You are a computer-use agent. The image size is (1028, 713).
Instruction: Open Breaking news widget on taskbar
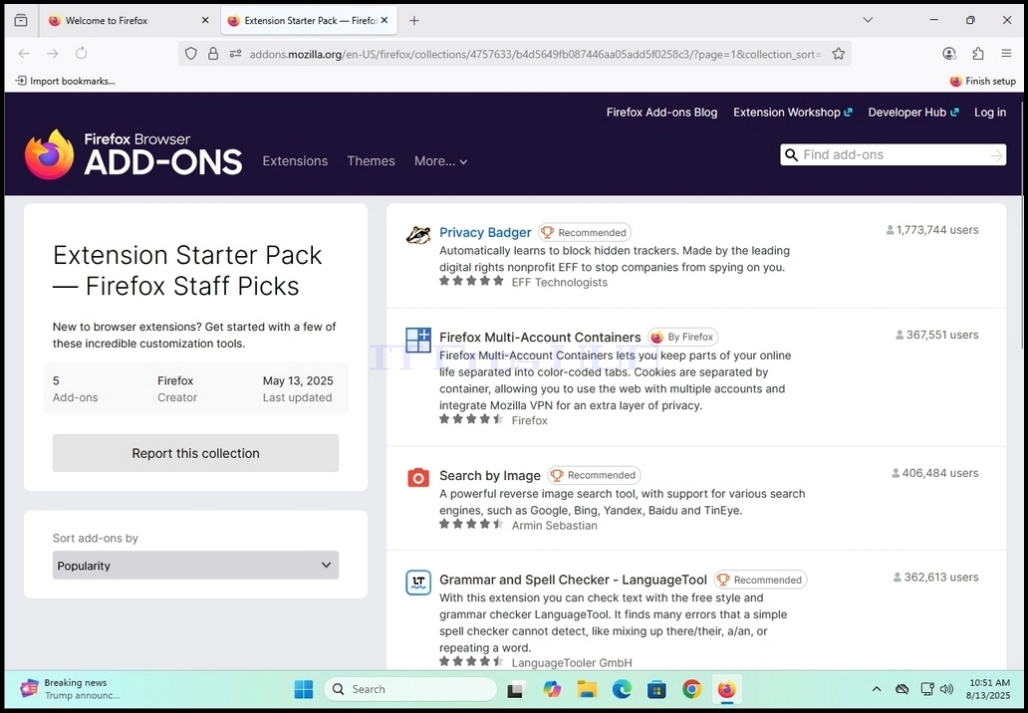coord(70,689)
